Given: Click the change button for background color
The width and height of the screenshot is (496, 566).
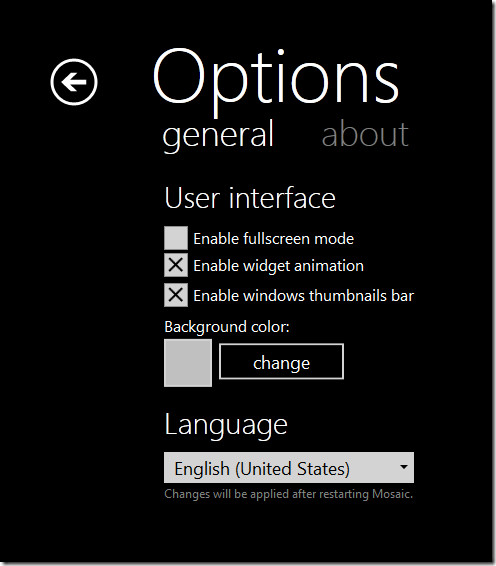Looking at the screenshot, I should click(x=282, y=362).
